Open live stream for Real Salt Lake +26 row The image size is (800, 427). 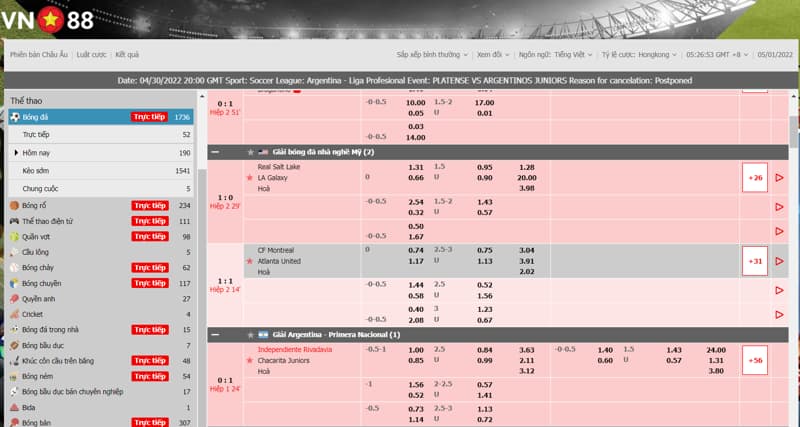[779, 178]
